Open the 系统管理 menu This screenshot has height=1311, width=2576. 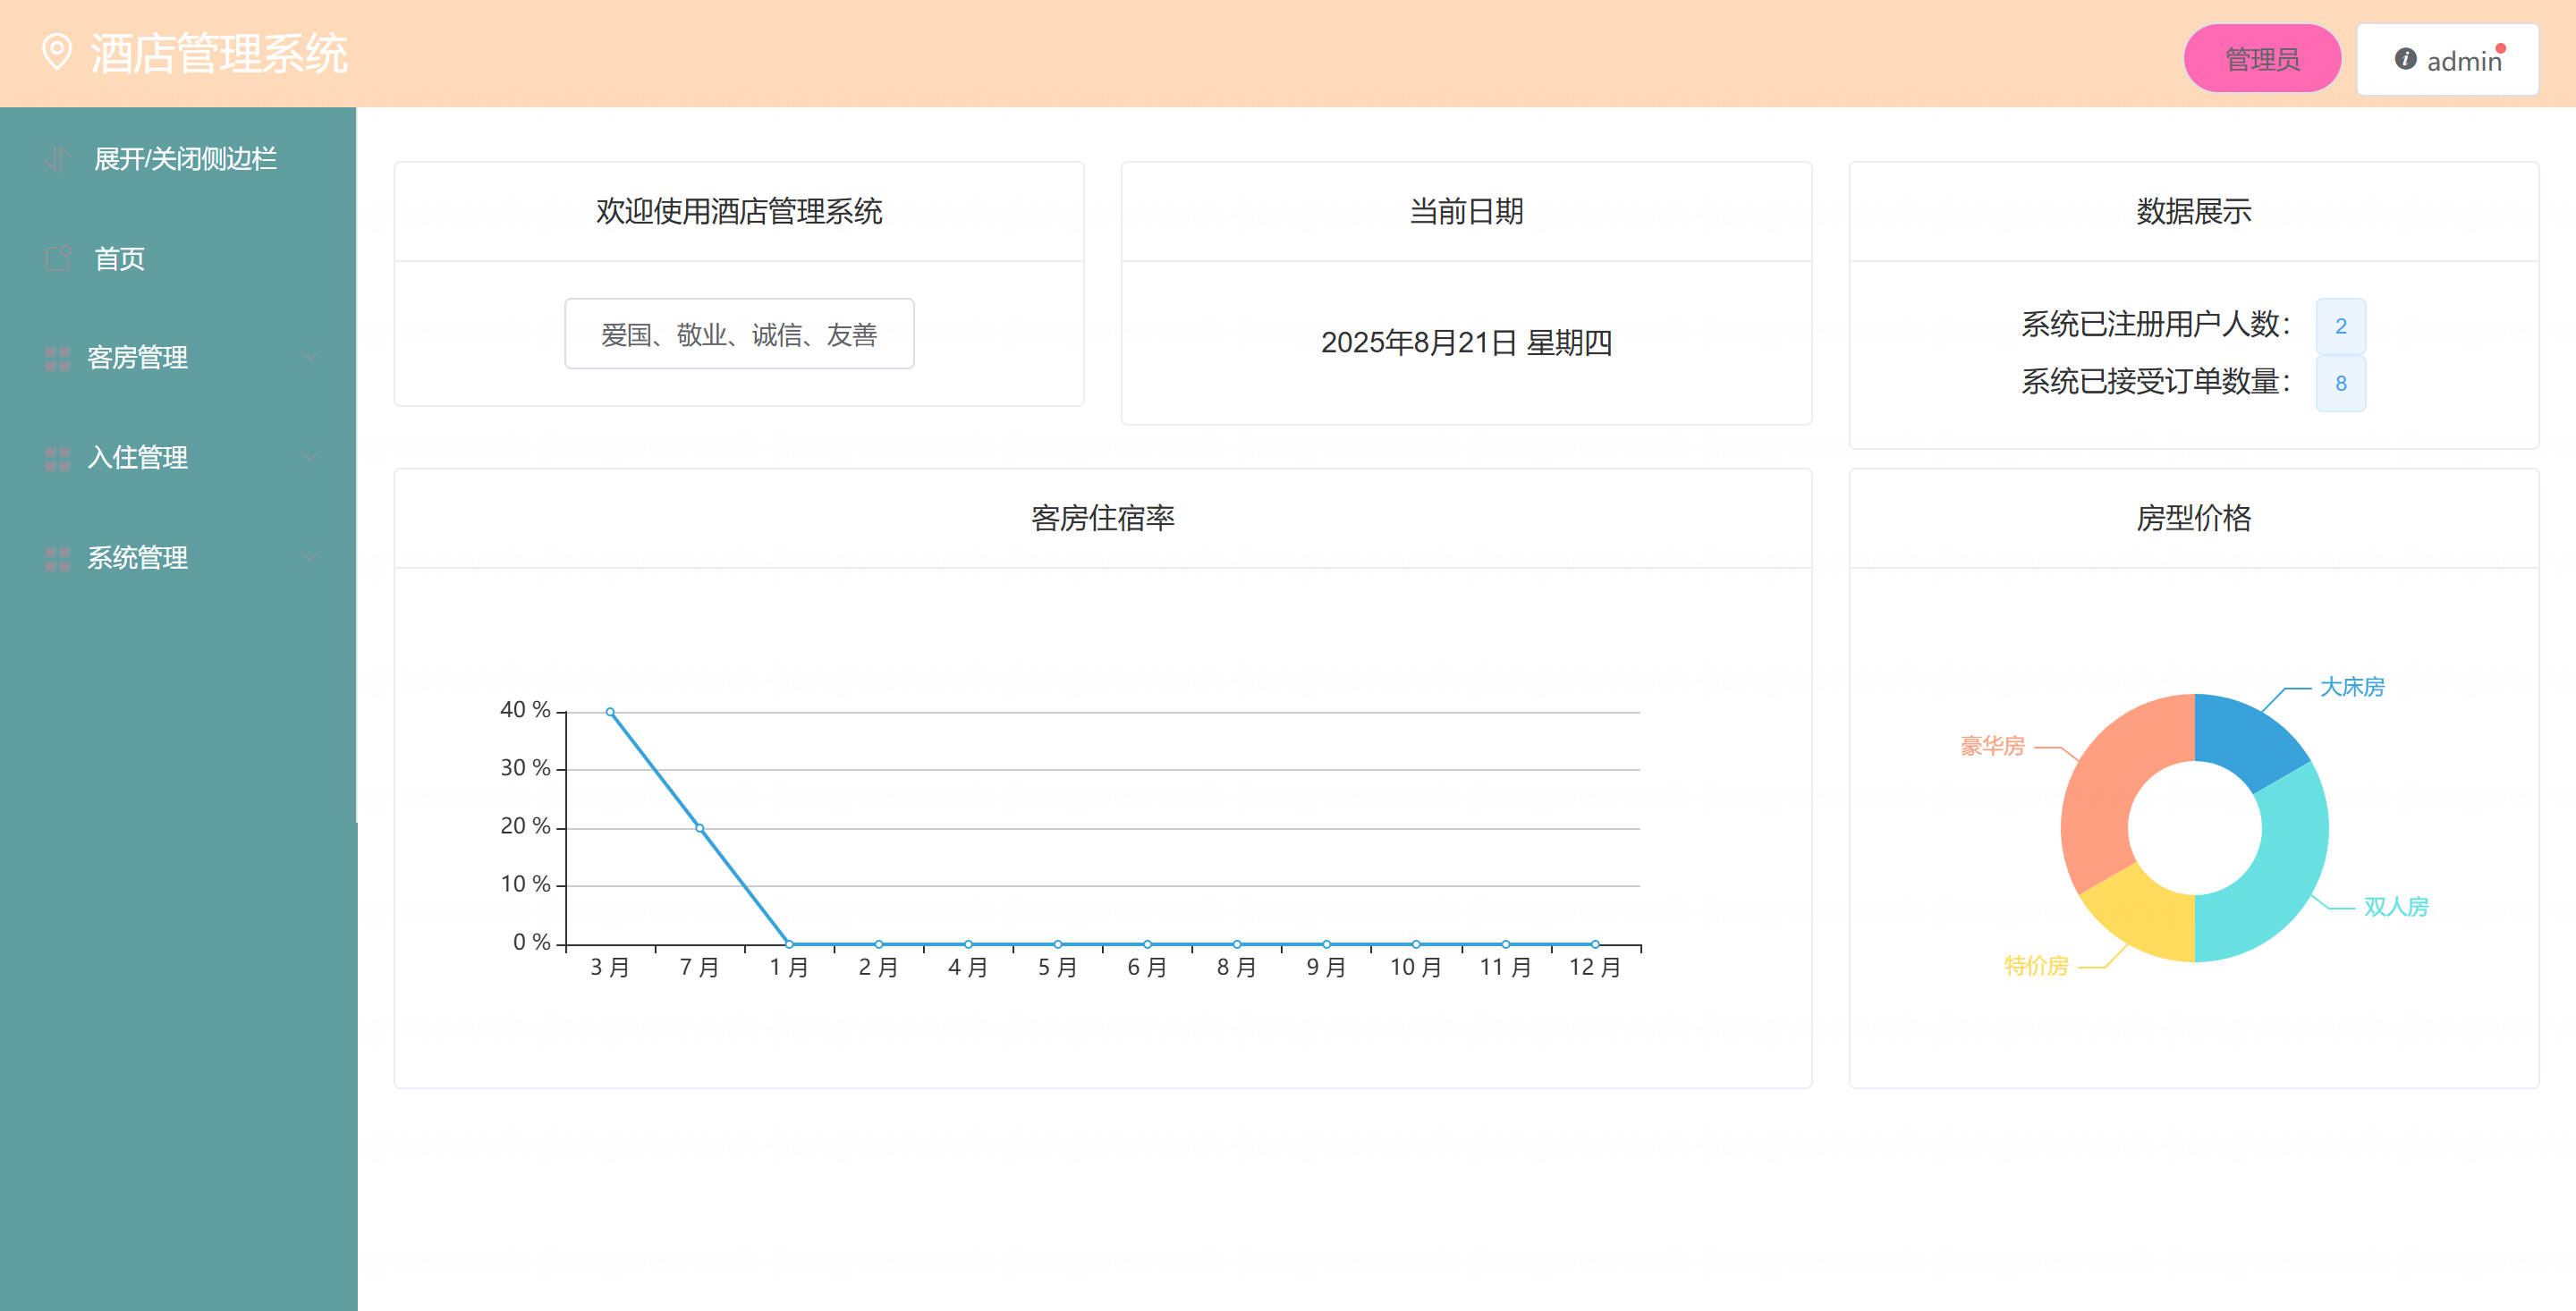click(x=178, y=558)
